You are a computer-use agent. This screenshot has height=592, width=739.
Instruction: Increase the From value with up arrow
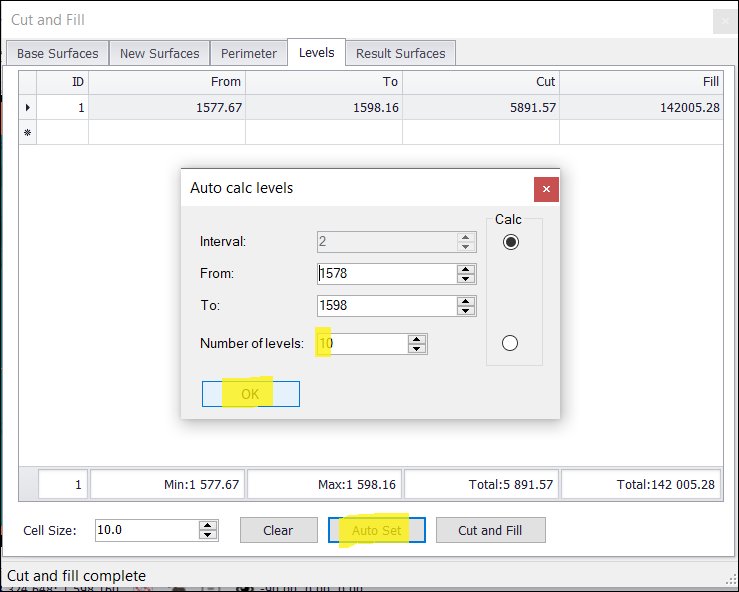[x=466, y=269]
